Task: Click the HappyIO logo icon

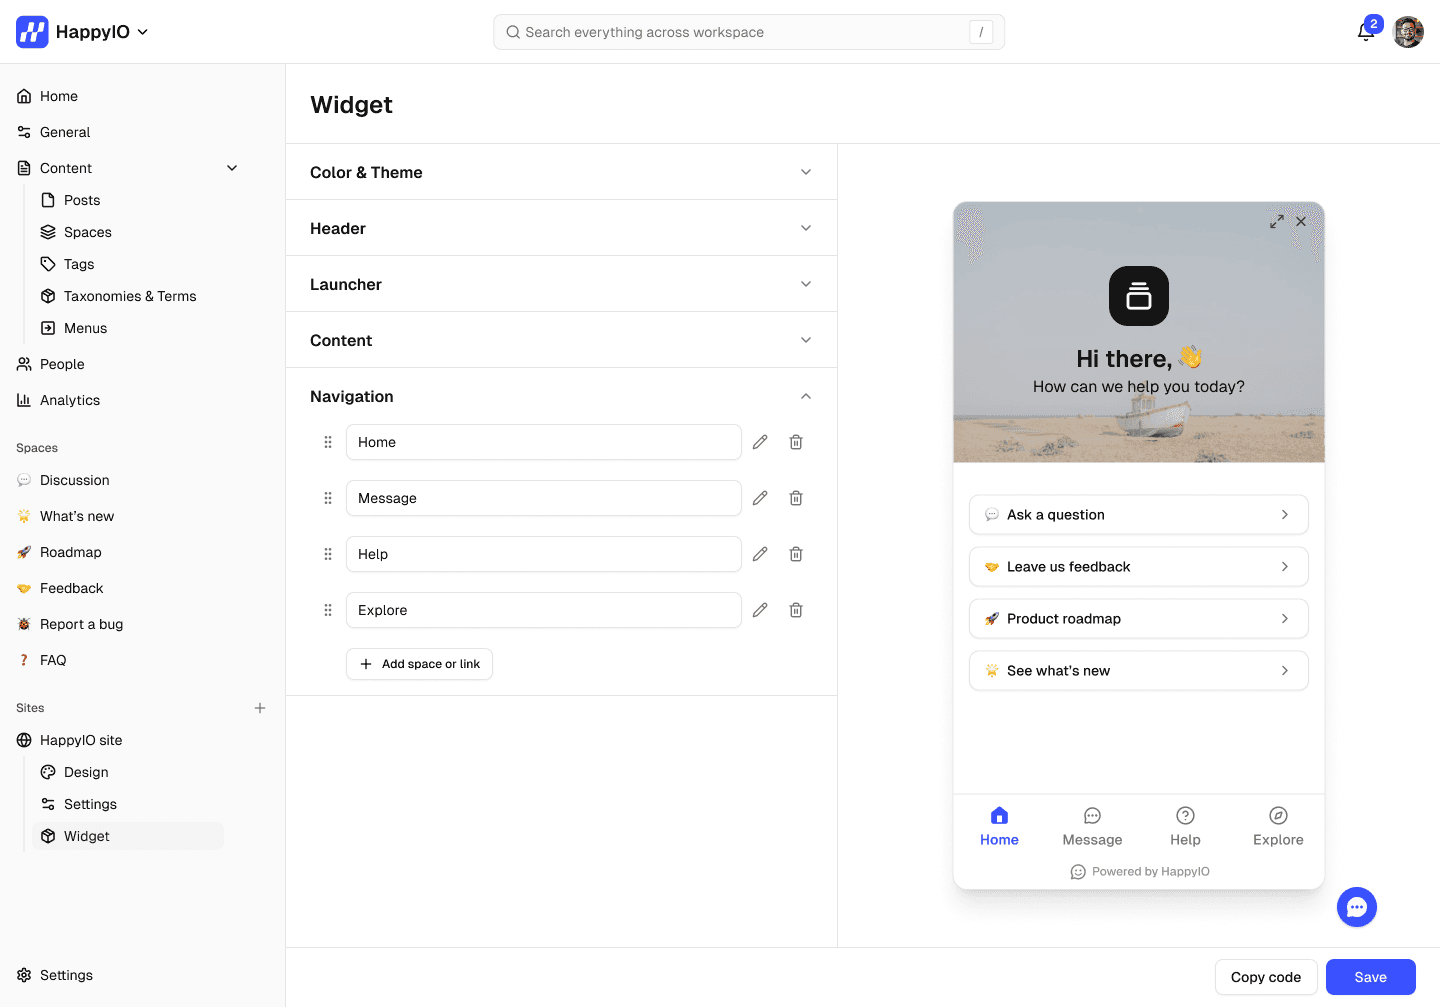Action: [x=32, y=32]
